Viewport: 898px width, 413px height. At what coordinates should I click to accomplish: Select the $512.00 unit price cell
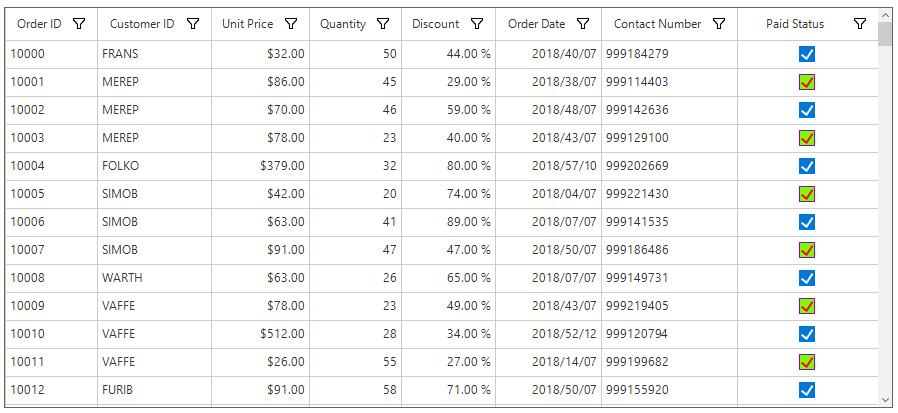click(x=261, y=334)
